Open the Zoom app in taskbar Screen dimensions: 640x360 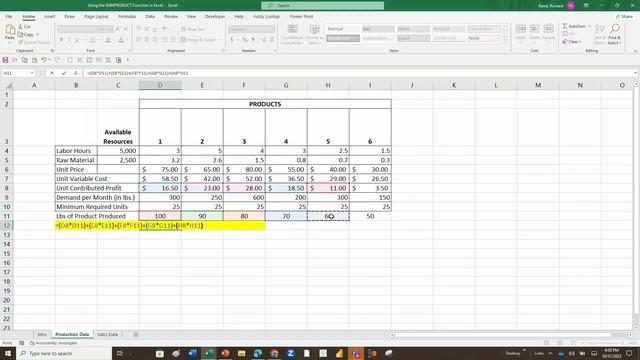290,353
